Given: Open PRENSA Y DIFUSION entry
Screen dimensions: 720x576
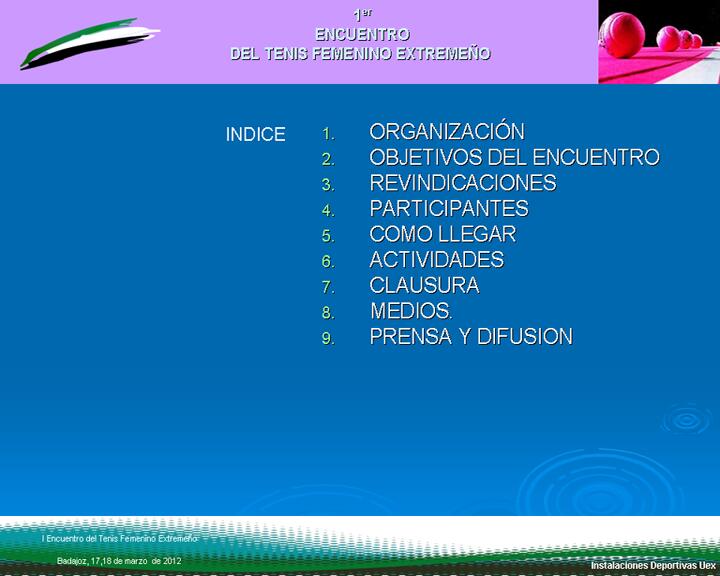Looking at the screenshot, I should (470, 337).
